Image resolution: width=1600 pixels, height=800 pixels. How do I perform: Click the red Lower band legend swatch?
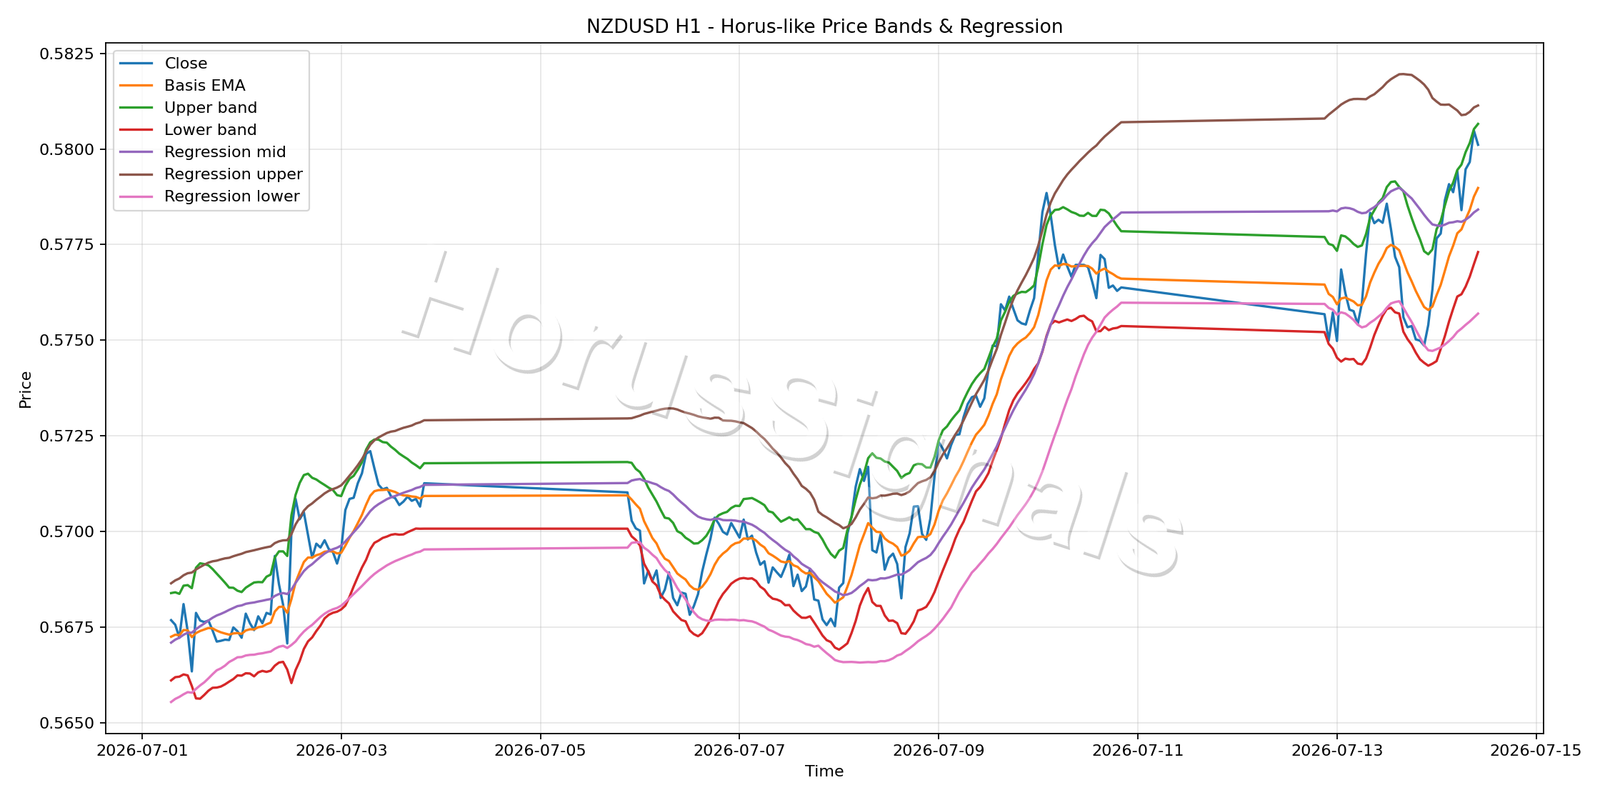(136, 129)
